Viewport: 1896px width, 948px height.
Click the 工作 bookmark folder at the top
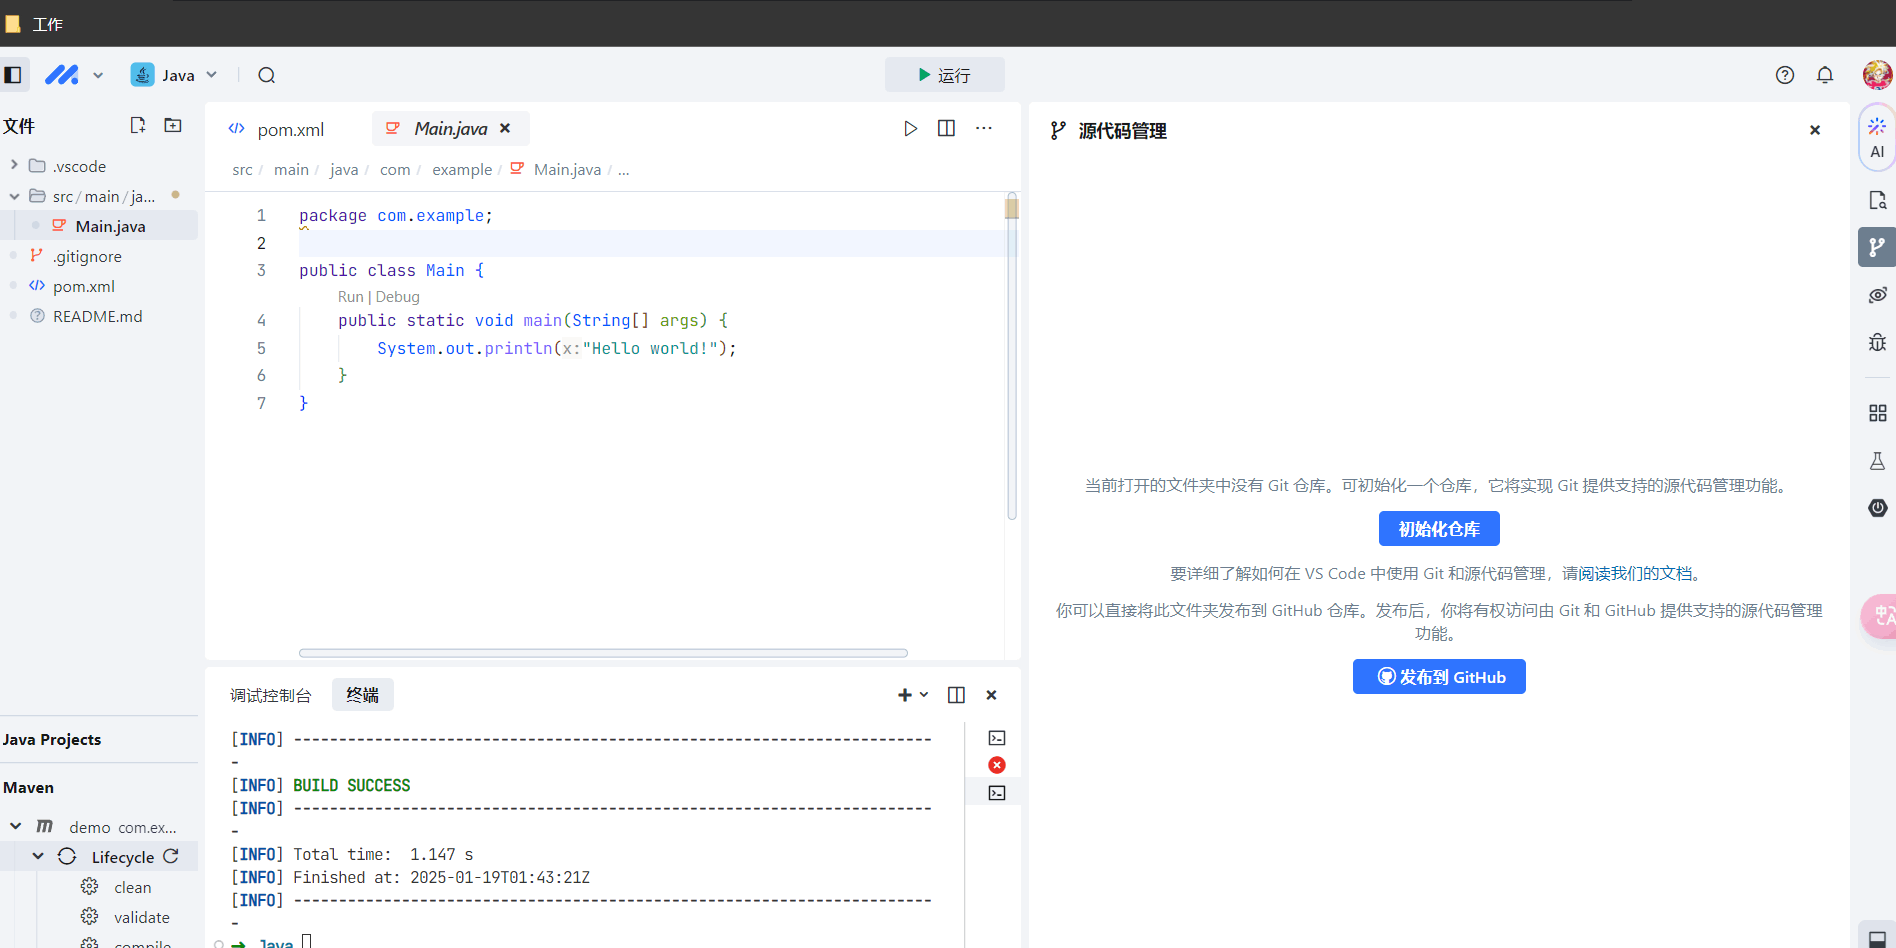[34, 24]
